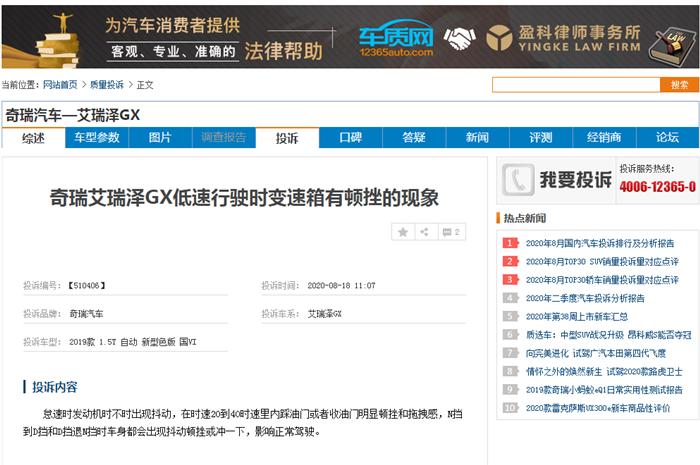Click the star favorite icon
This screenshot has width=700, height=465.
[403, 232]
